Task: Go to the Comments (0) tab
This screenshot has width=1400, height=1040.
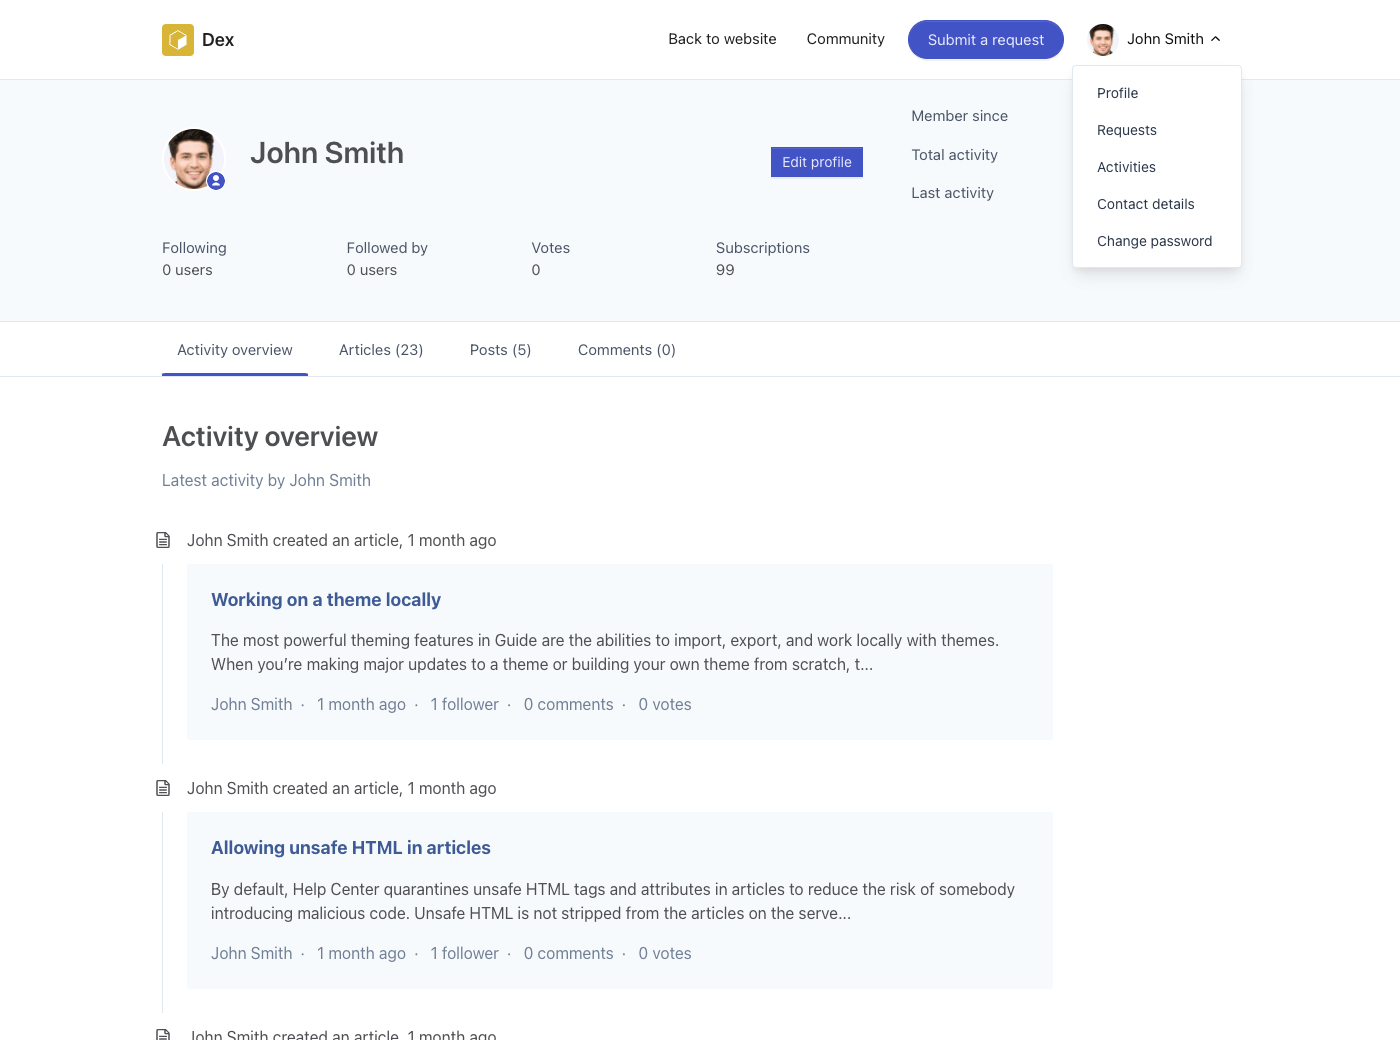Action: pos(626,350)
